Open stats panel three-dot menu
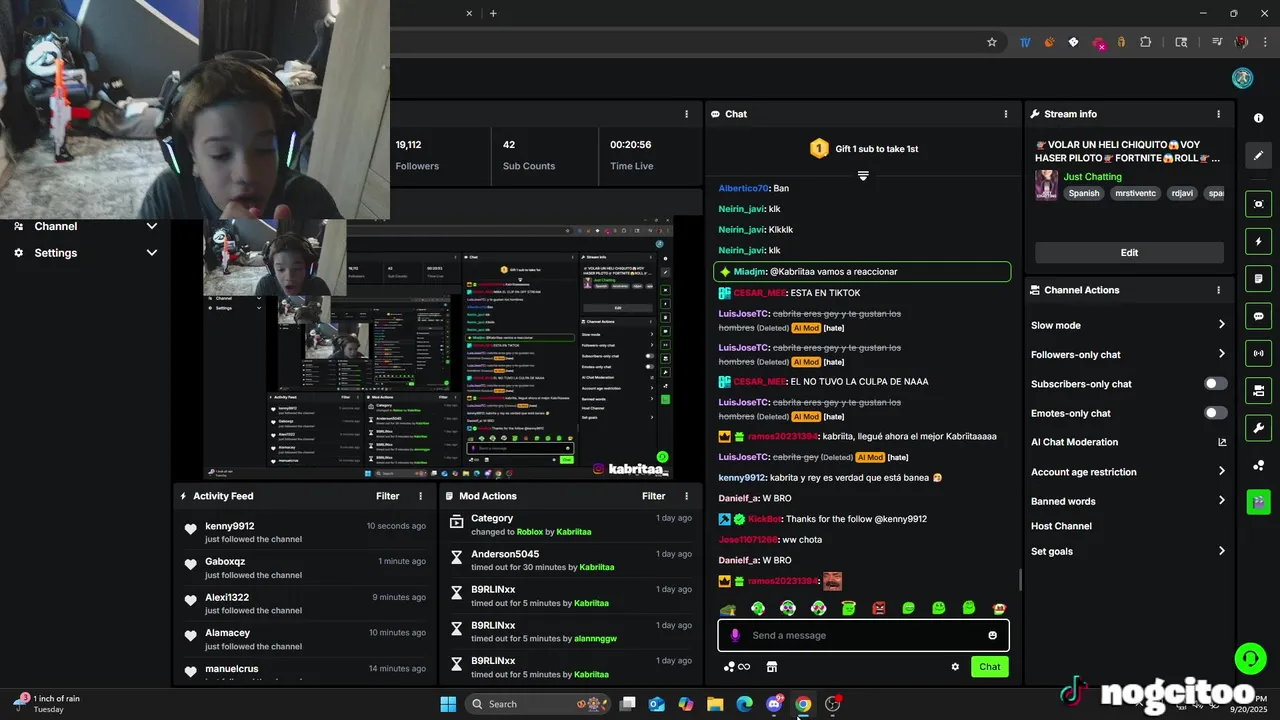1280x720 pixels. click(686, 114)
